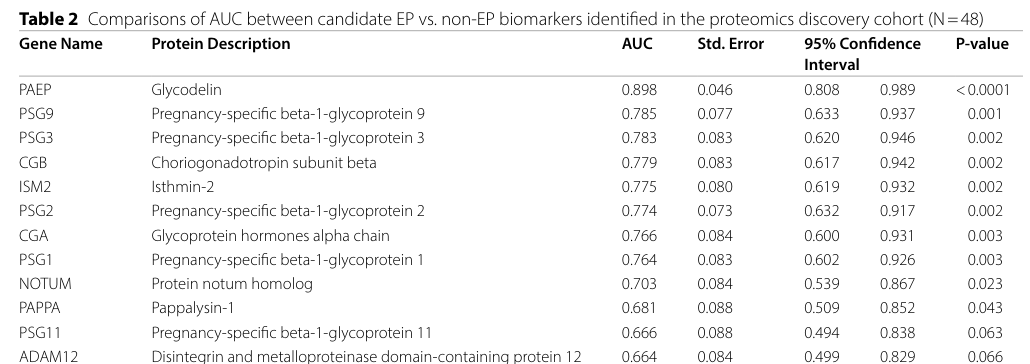Click the P-value column header
Screen dimensions: 1030x364
point(981,44)
